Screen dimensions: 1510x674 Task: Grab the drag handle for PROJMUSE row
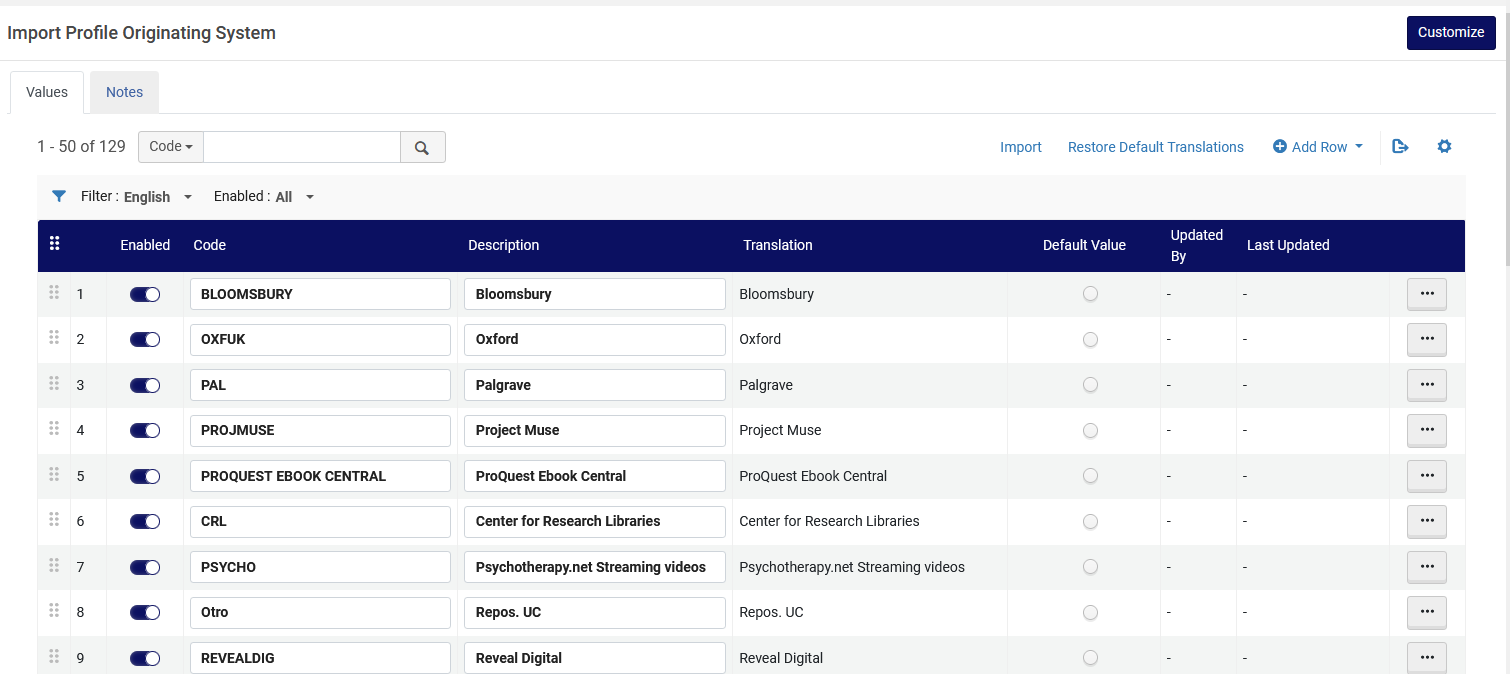click(x=54, y=428)
